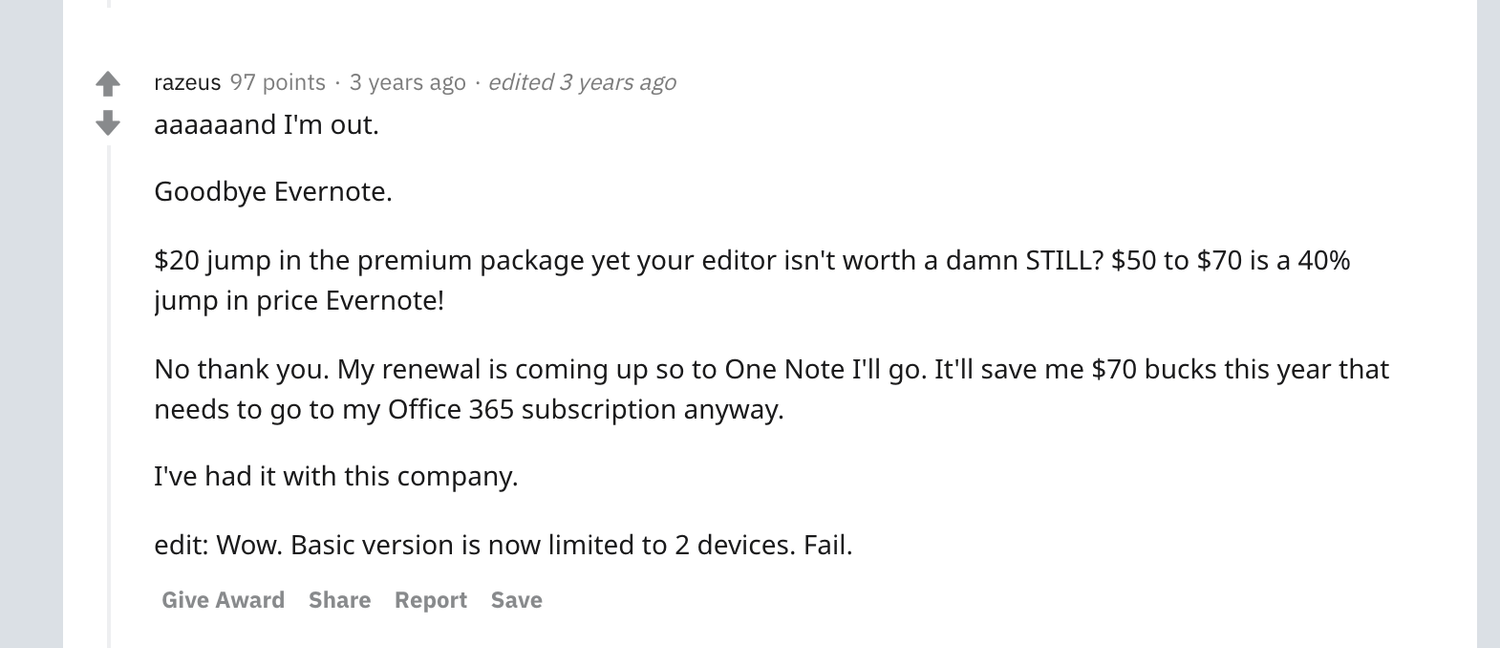
Task: Click the "Goodbye Evernote." paragraph
Action: (273, 191)
